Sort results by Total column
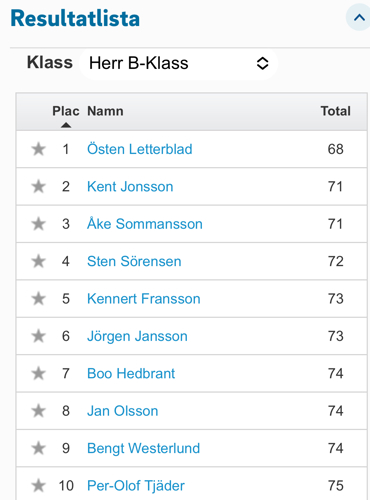The width and height of the screenshot is (370, 500). click(335, 111)
